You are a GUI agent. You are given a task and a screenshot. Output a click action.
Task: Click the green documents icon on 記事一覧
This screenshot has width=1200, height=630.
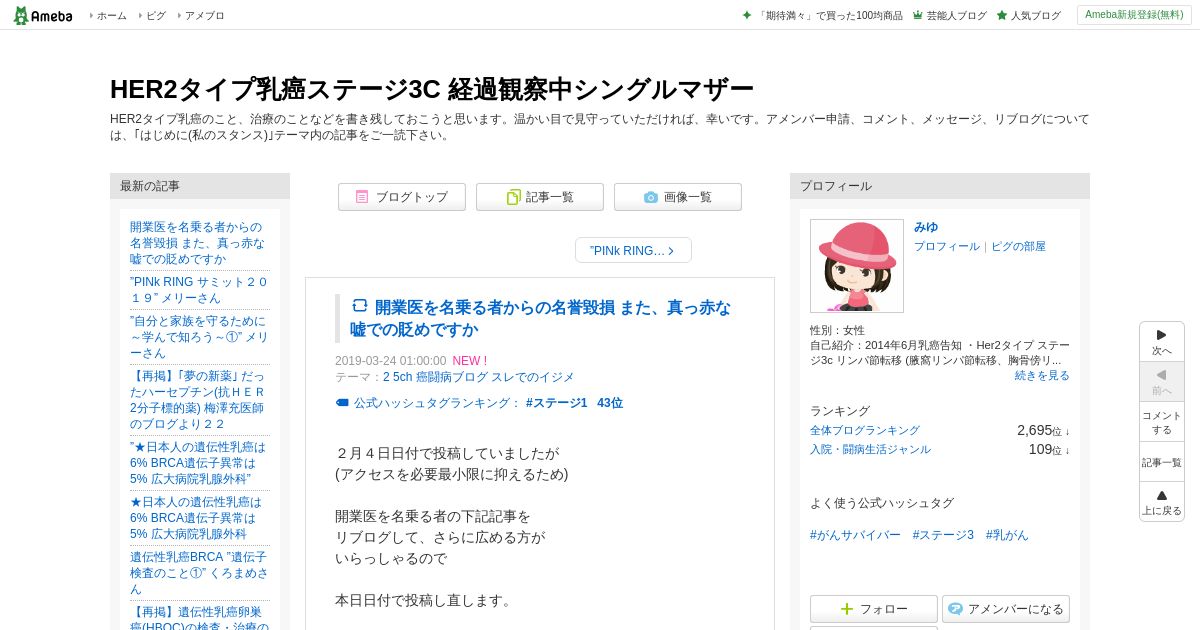513,197
